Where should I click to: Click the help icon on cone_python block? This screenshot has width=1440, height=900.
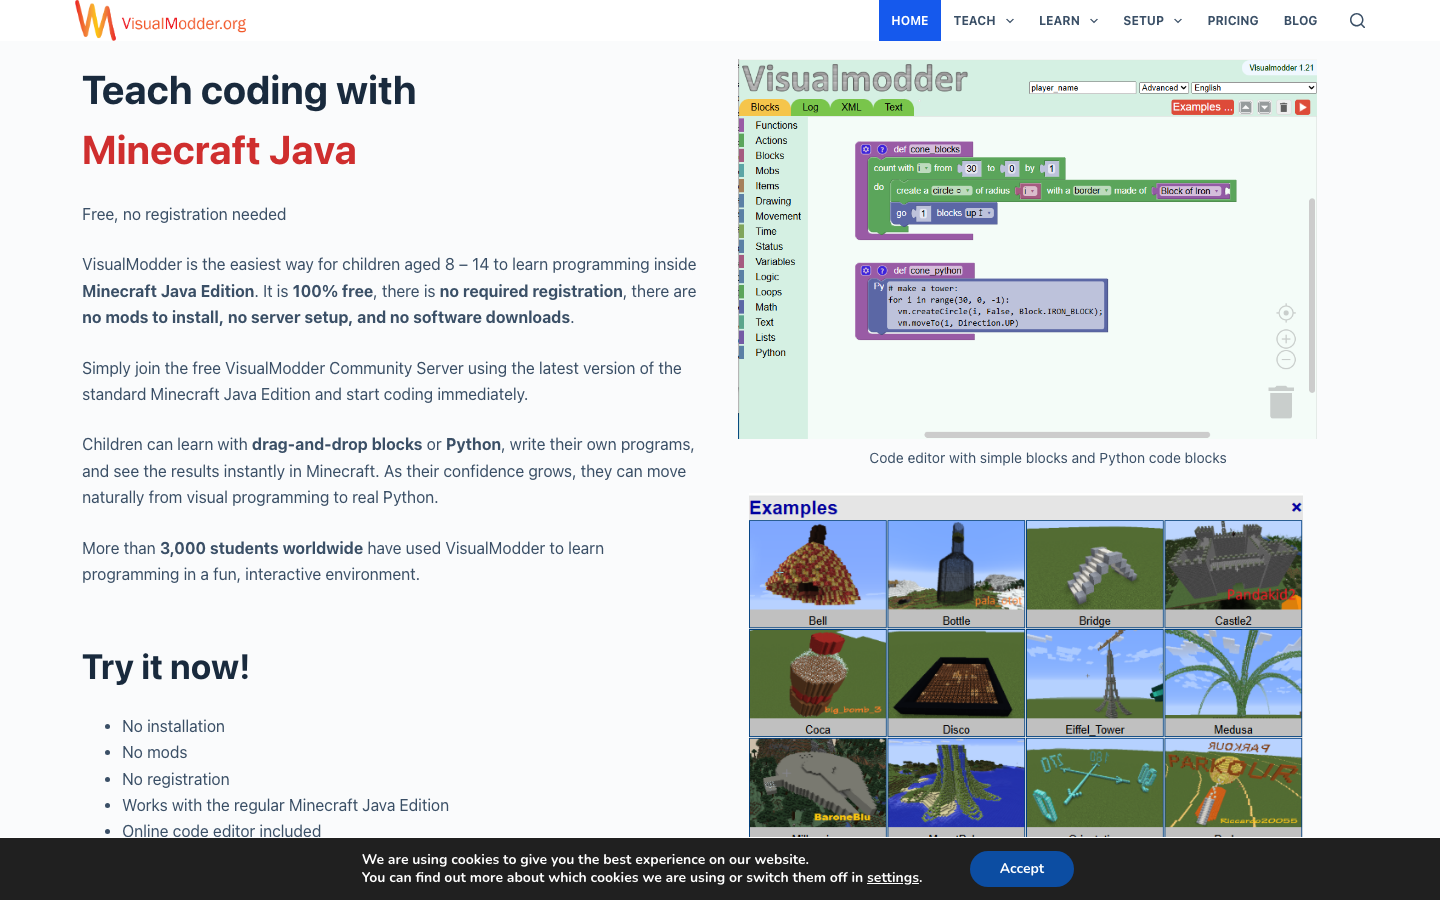point(882,270)
